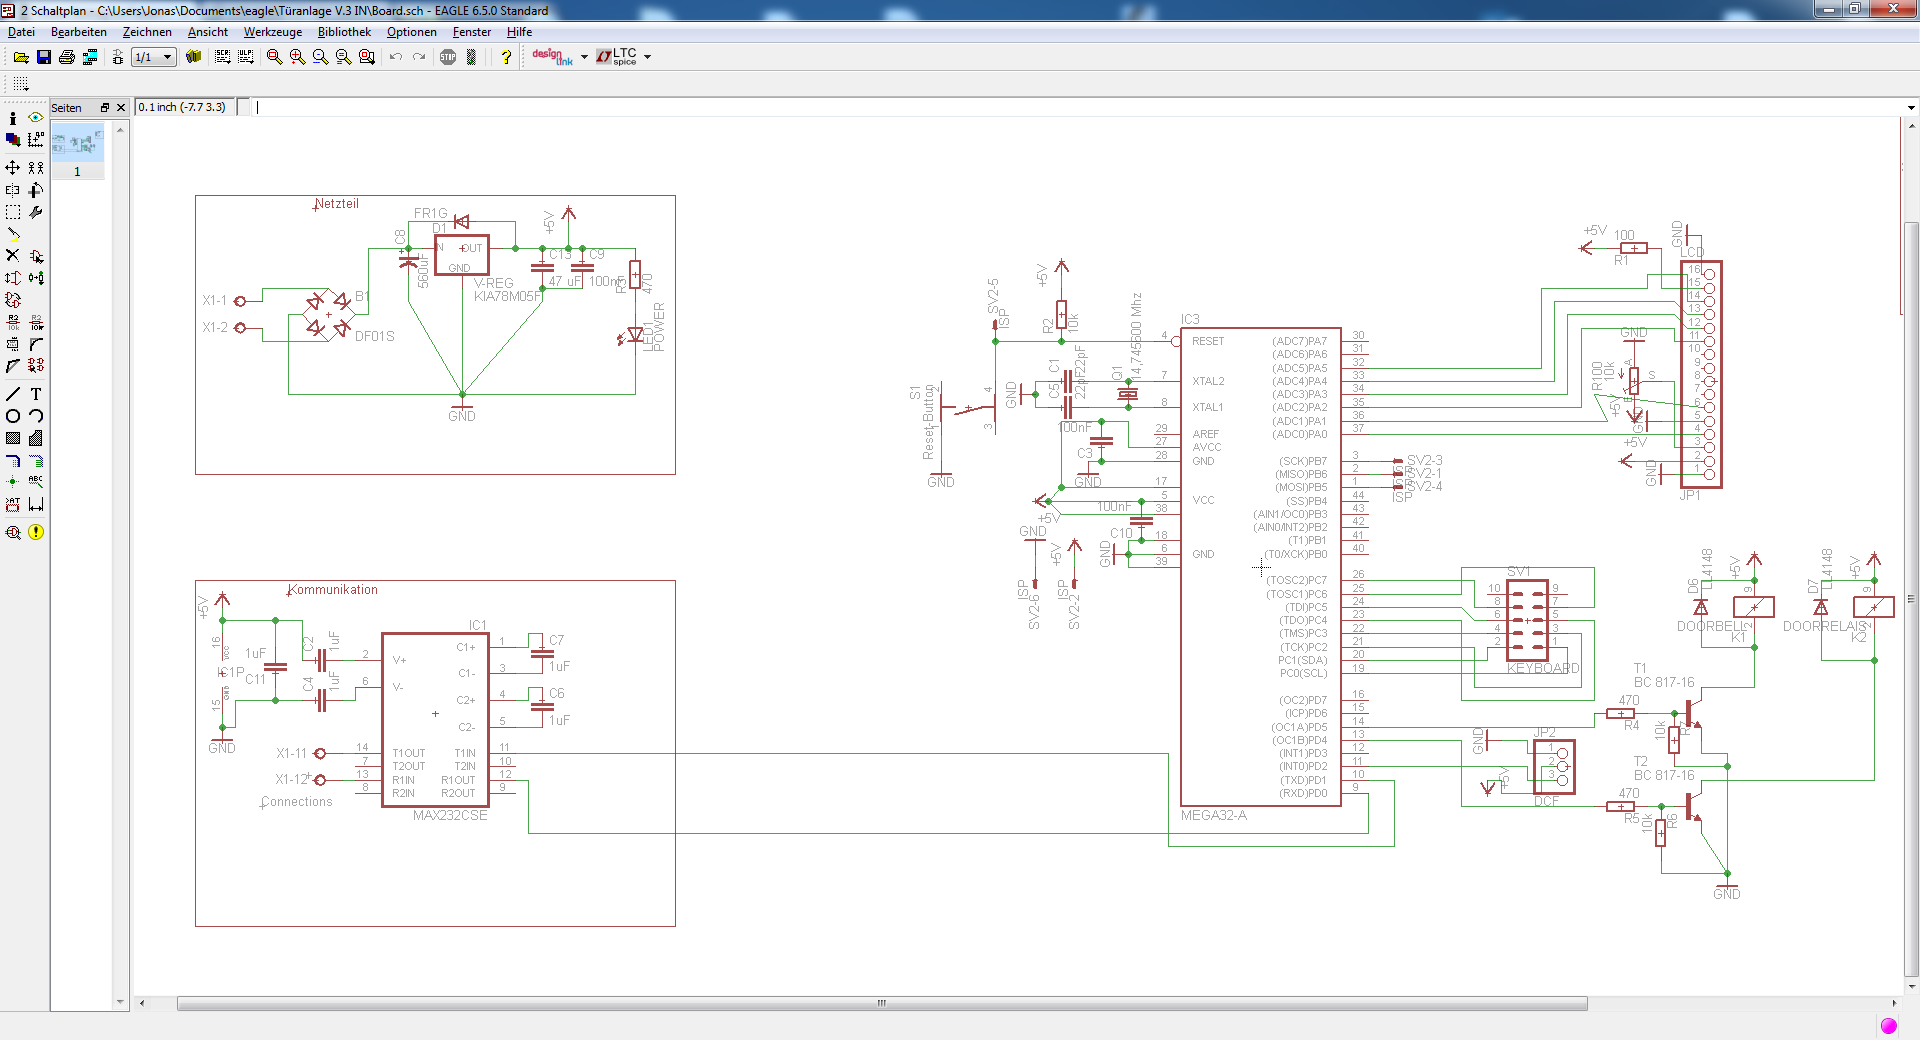Click the horizontal scrollbar below the schematic
The height and width of the screenshot is (1040, 1920).
coord(880,1003)
